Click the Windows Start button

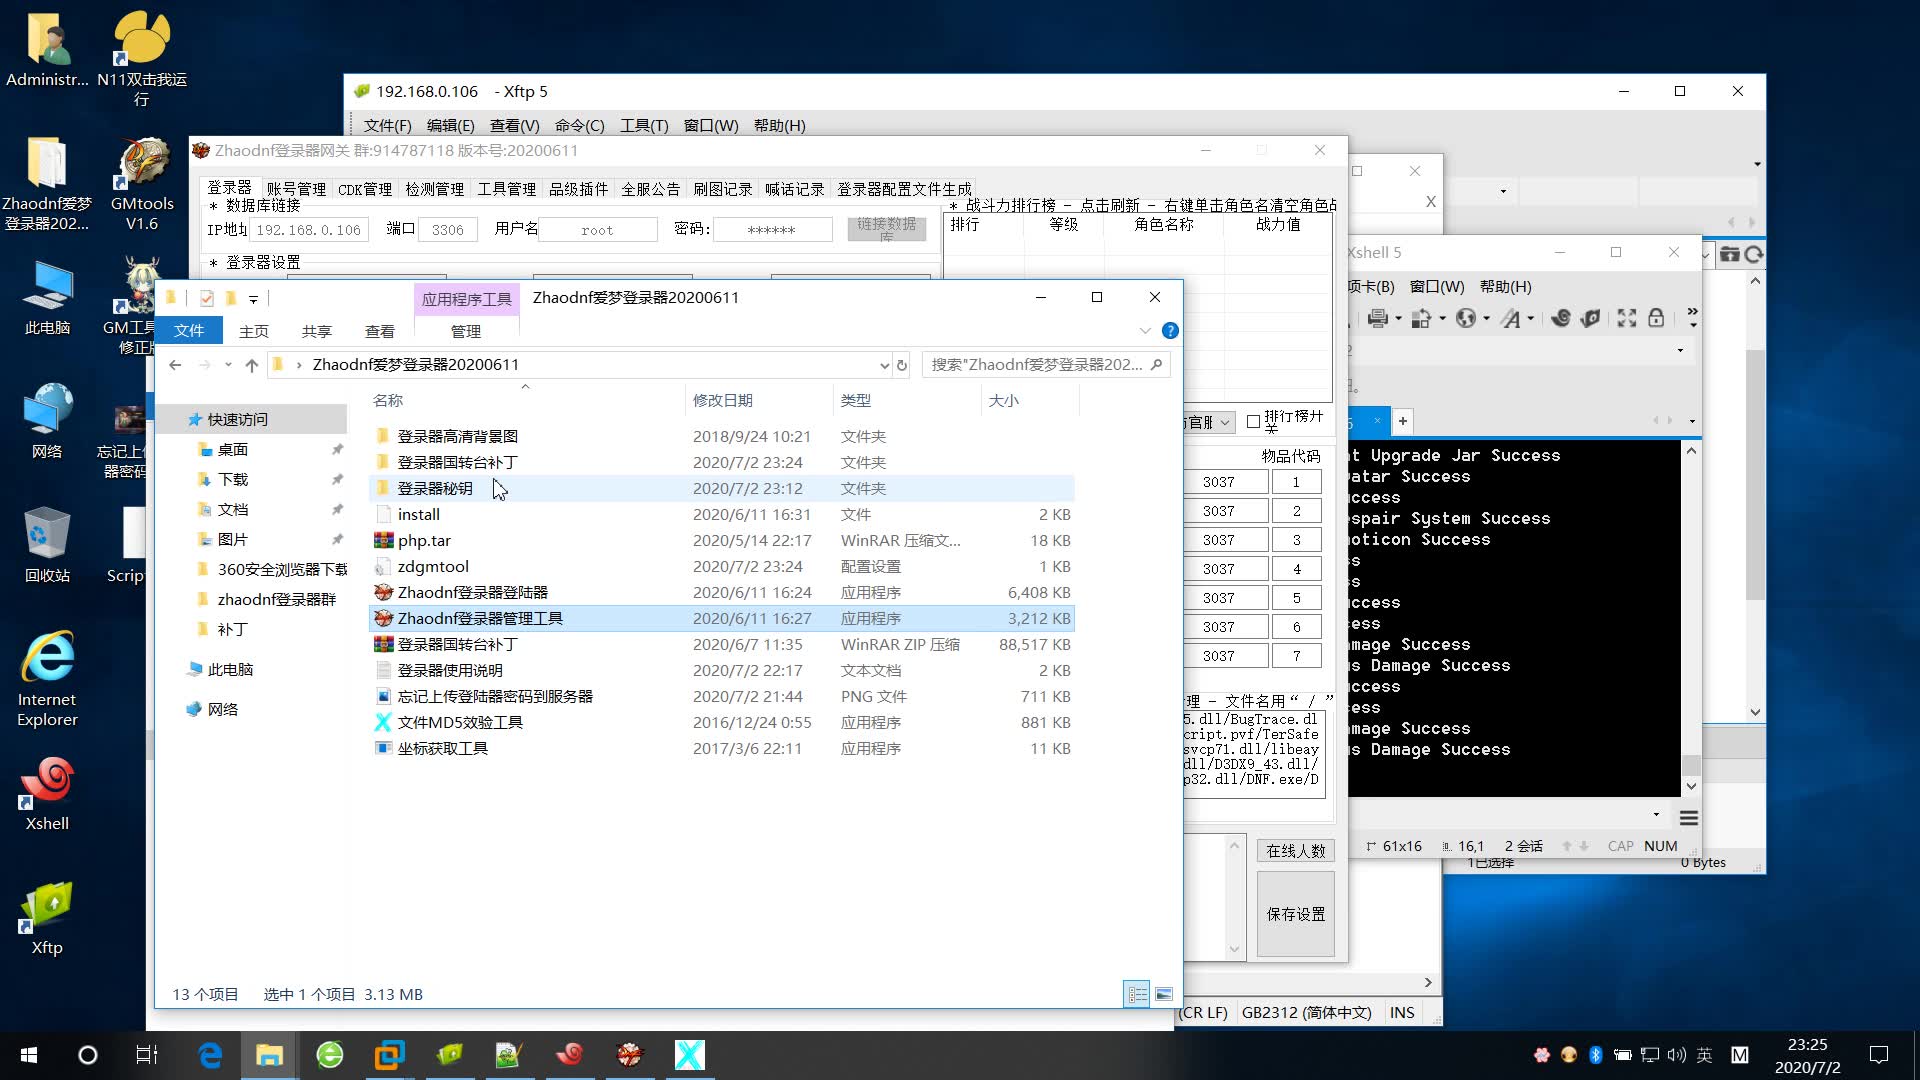coord(29,1055)
